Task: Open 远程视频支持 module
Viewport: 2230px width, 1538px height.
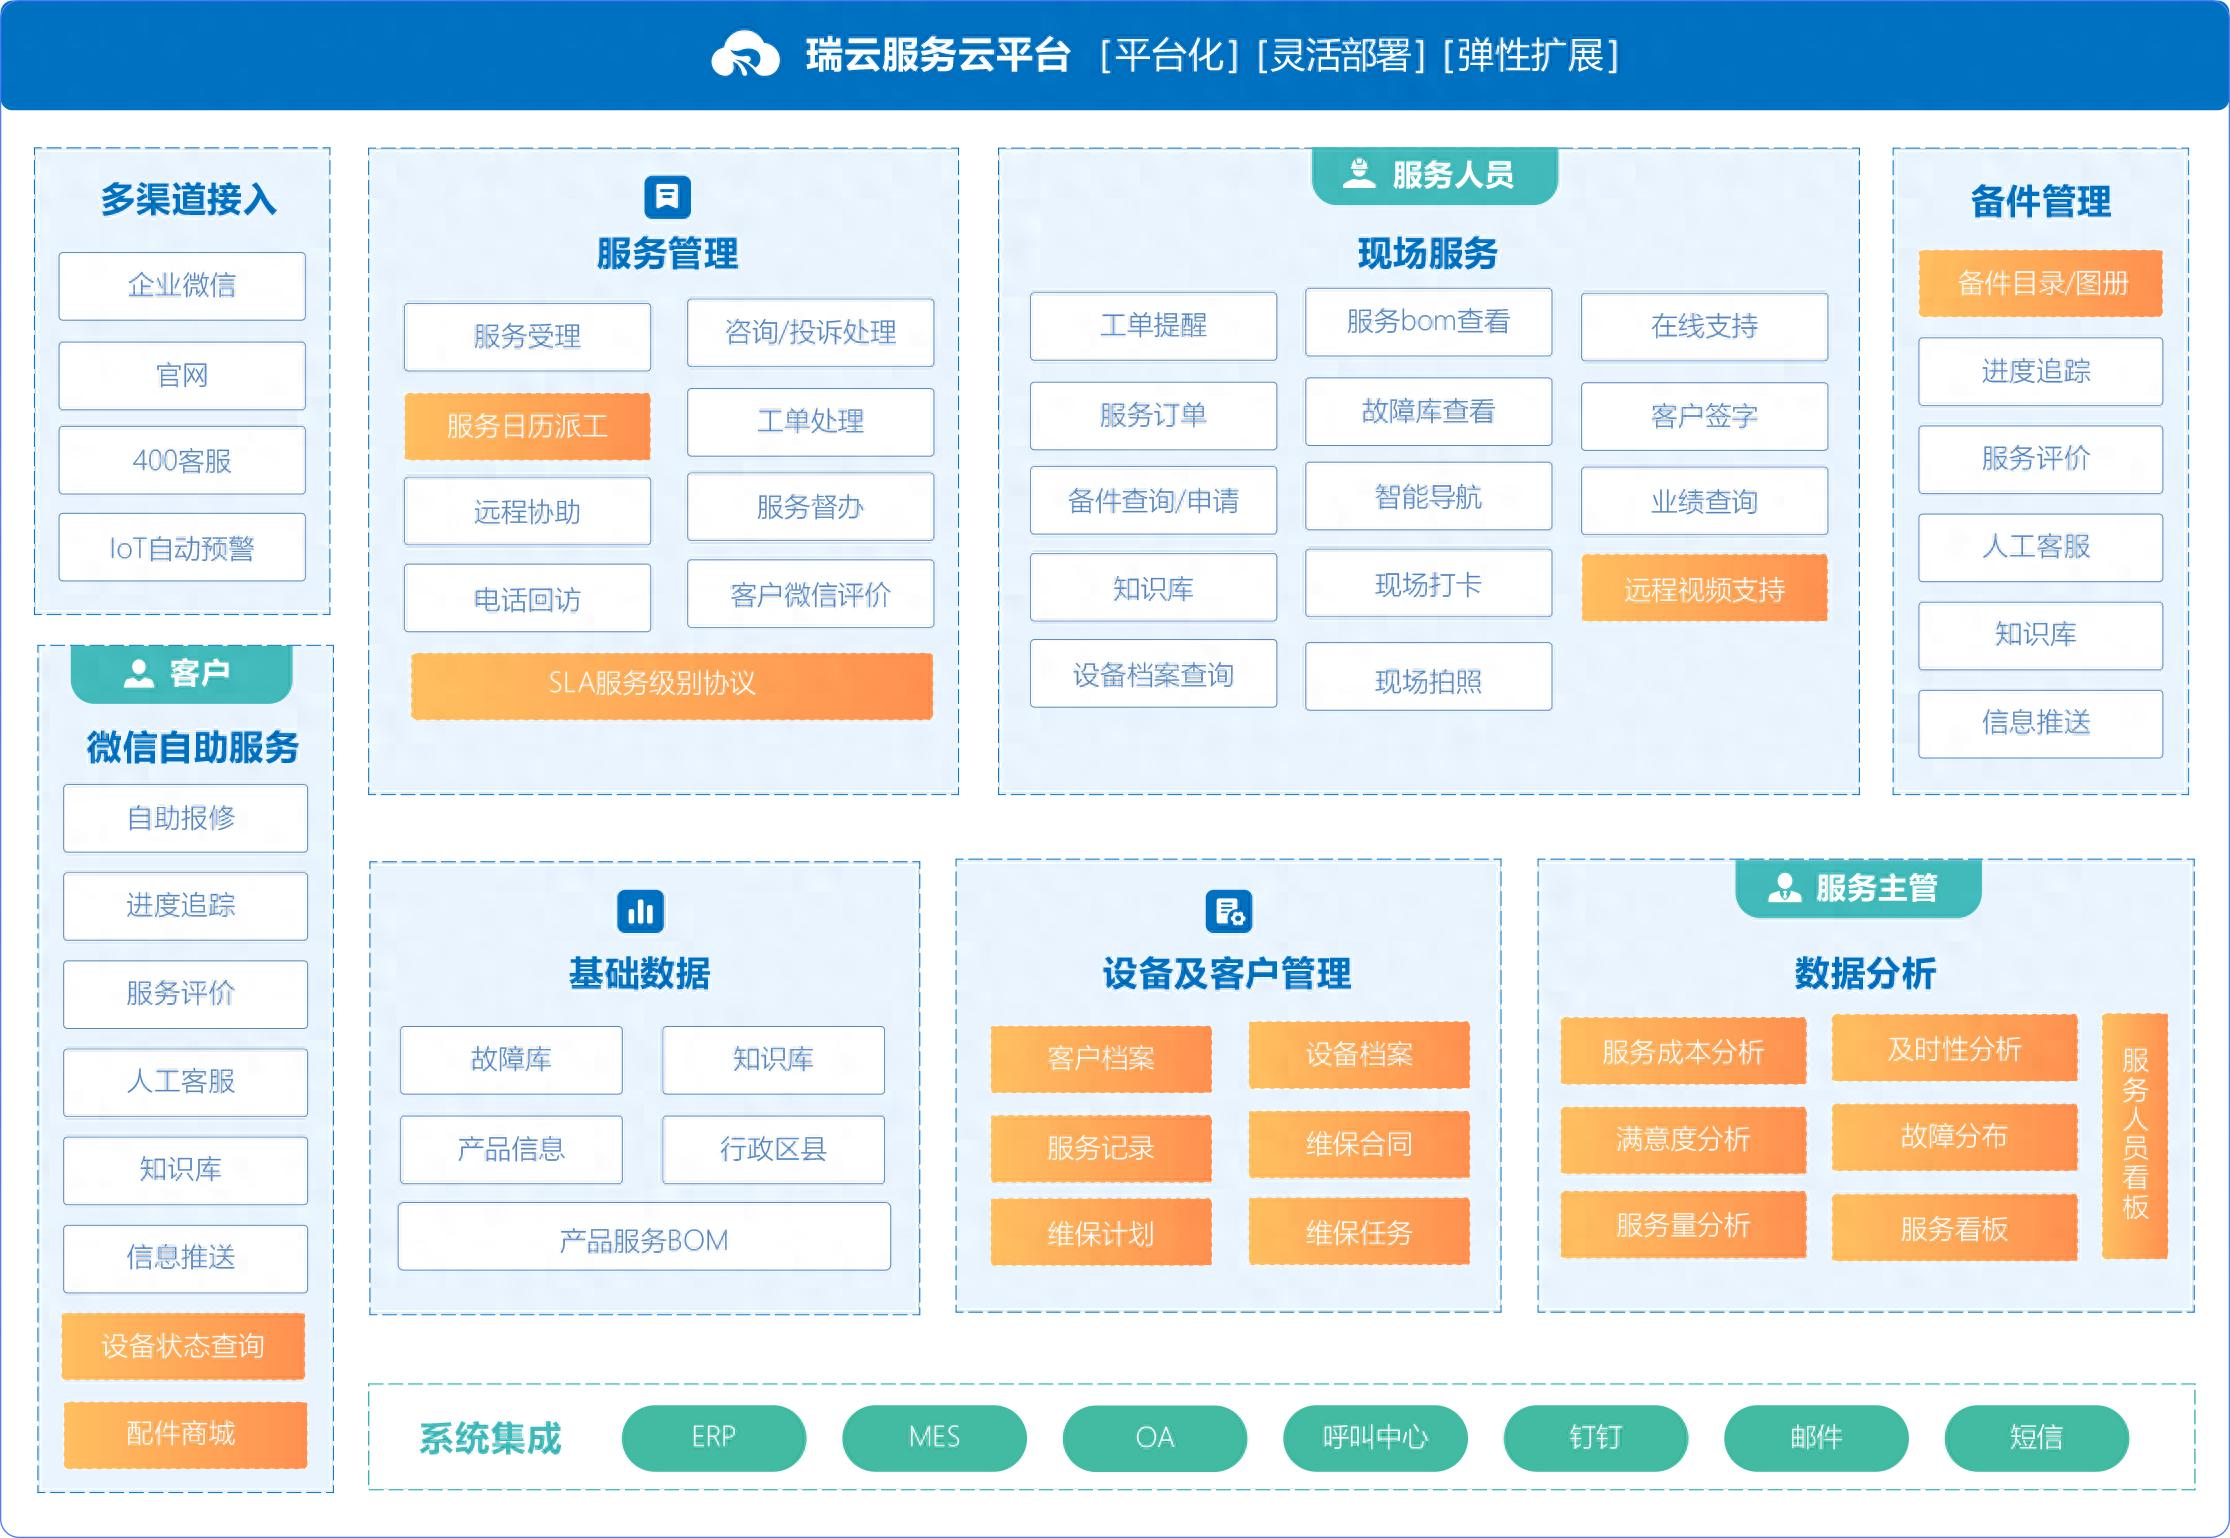Action: point(1704,589)
